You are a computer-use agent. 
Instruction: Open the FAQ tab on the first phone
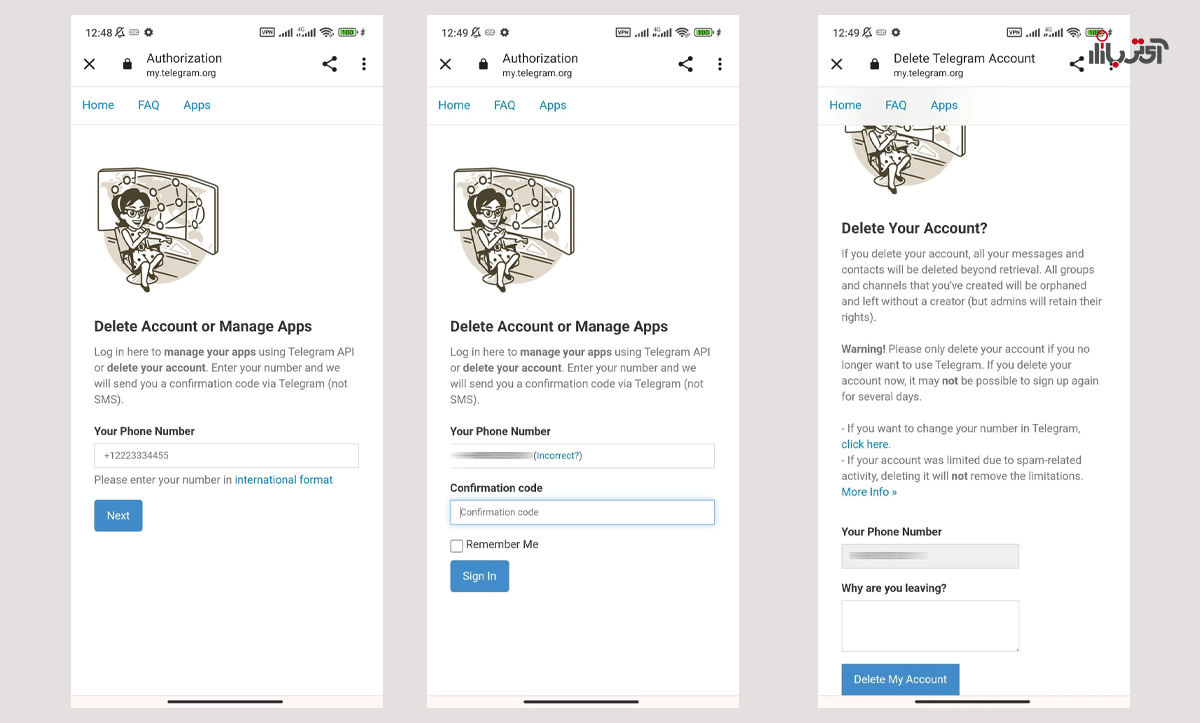click(148, 105)
